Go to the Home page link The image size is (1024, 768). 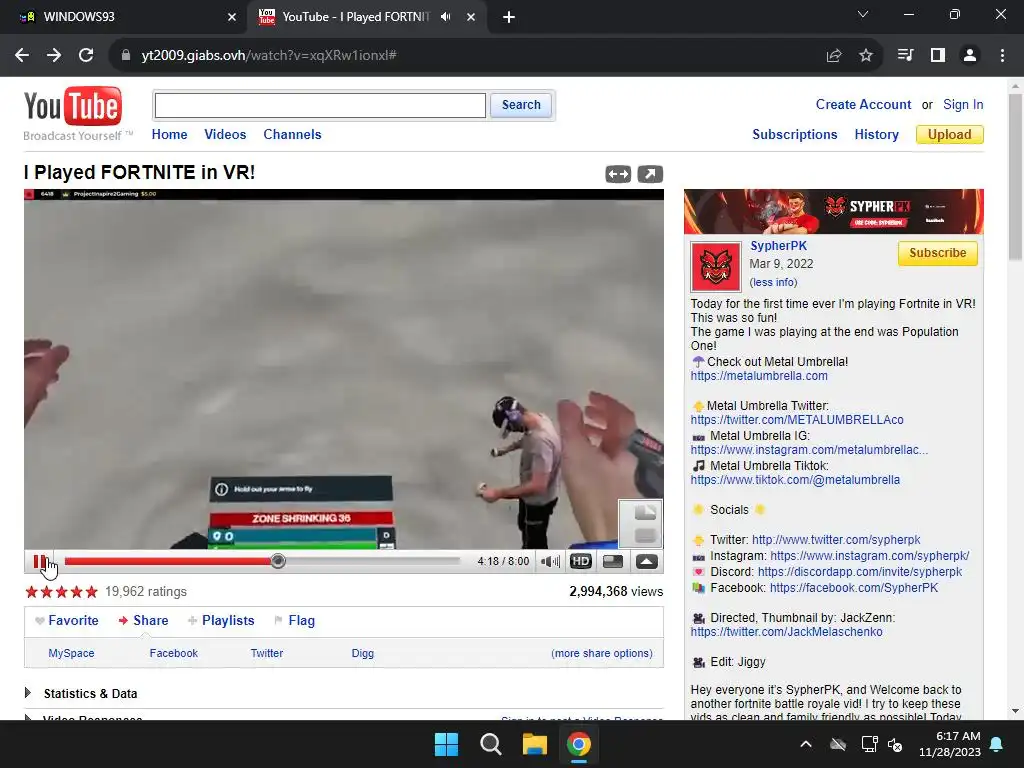(x=169, y=135)
